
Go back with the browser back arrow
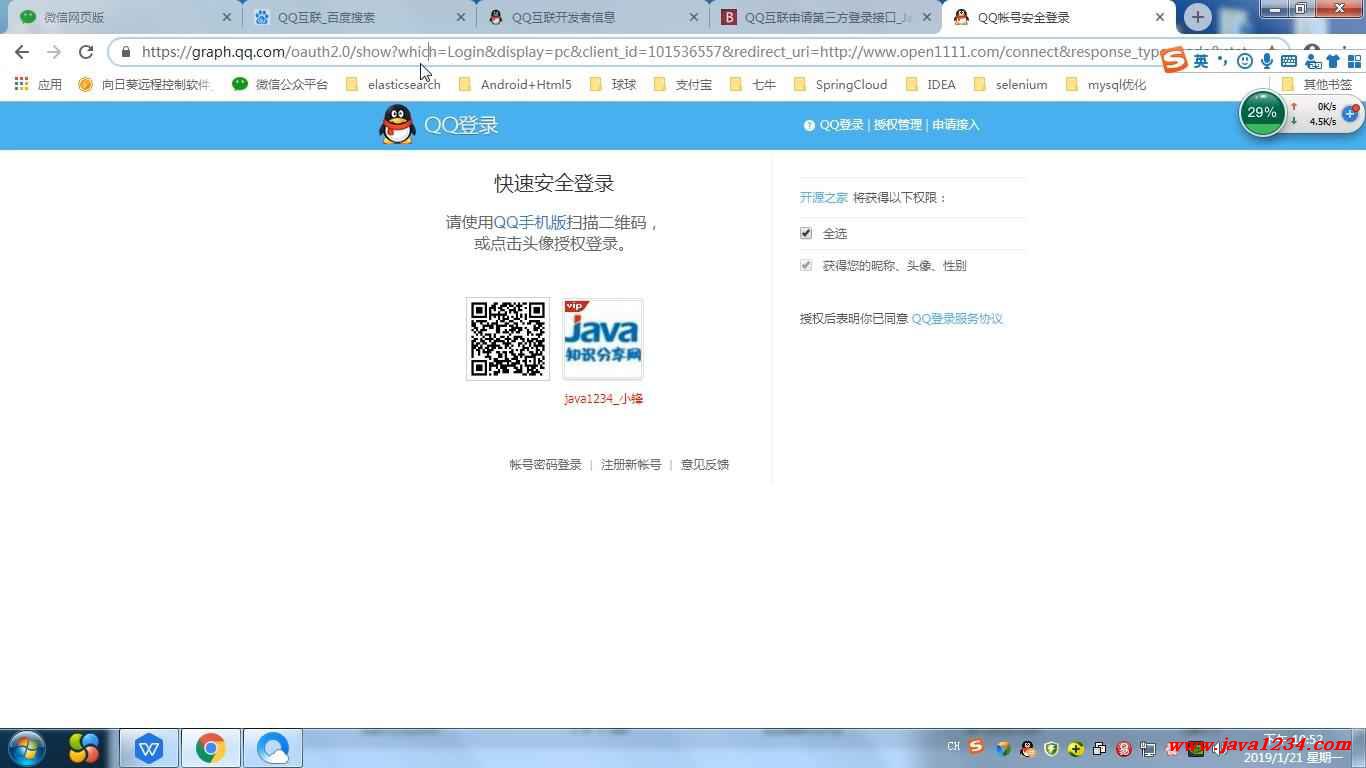22,52
